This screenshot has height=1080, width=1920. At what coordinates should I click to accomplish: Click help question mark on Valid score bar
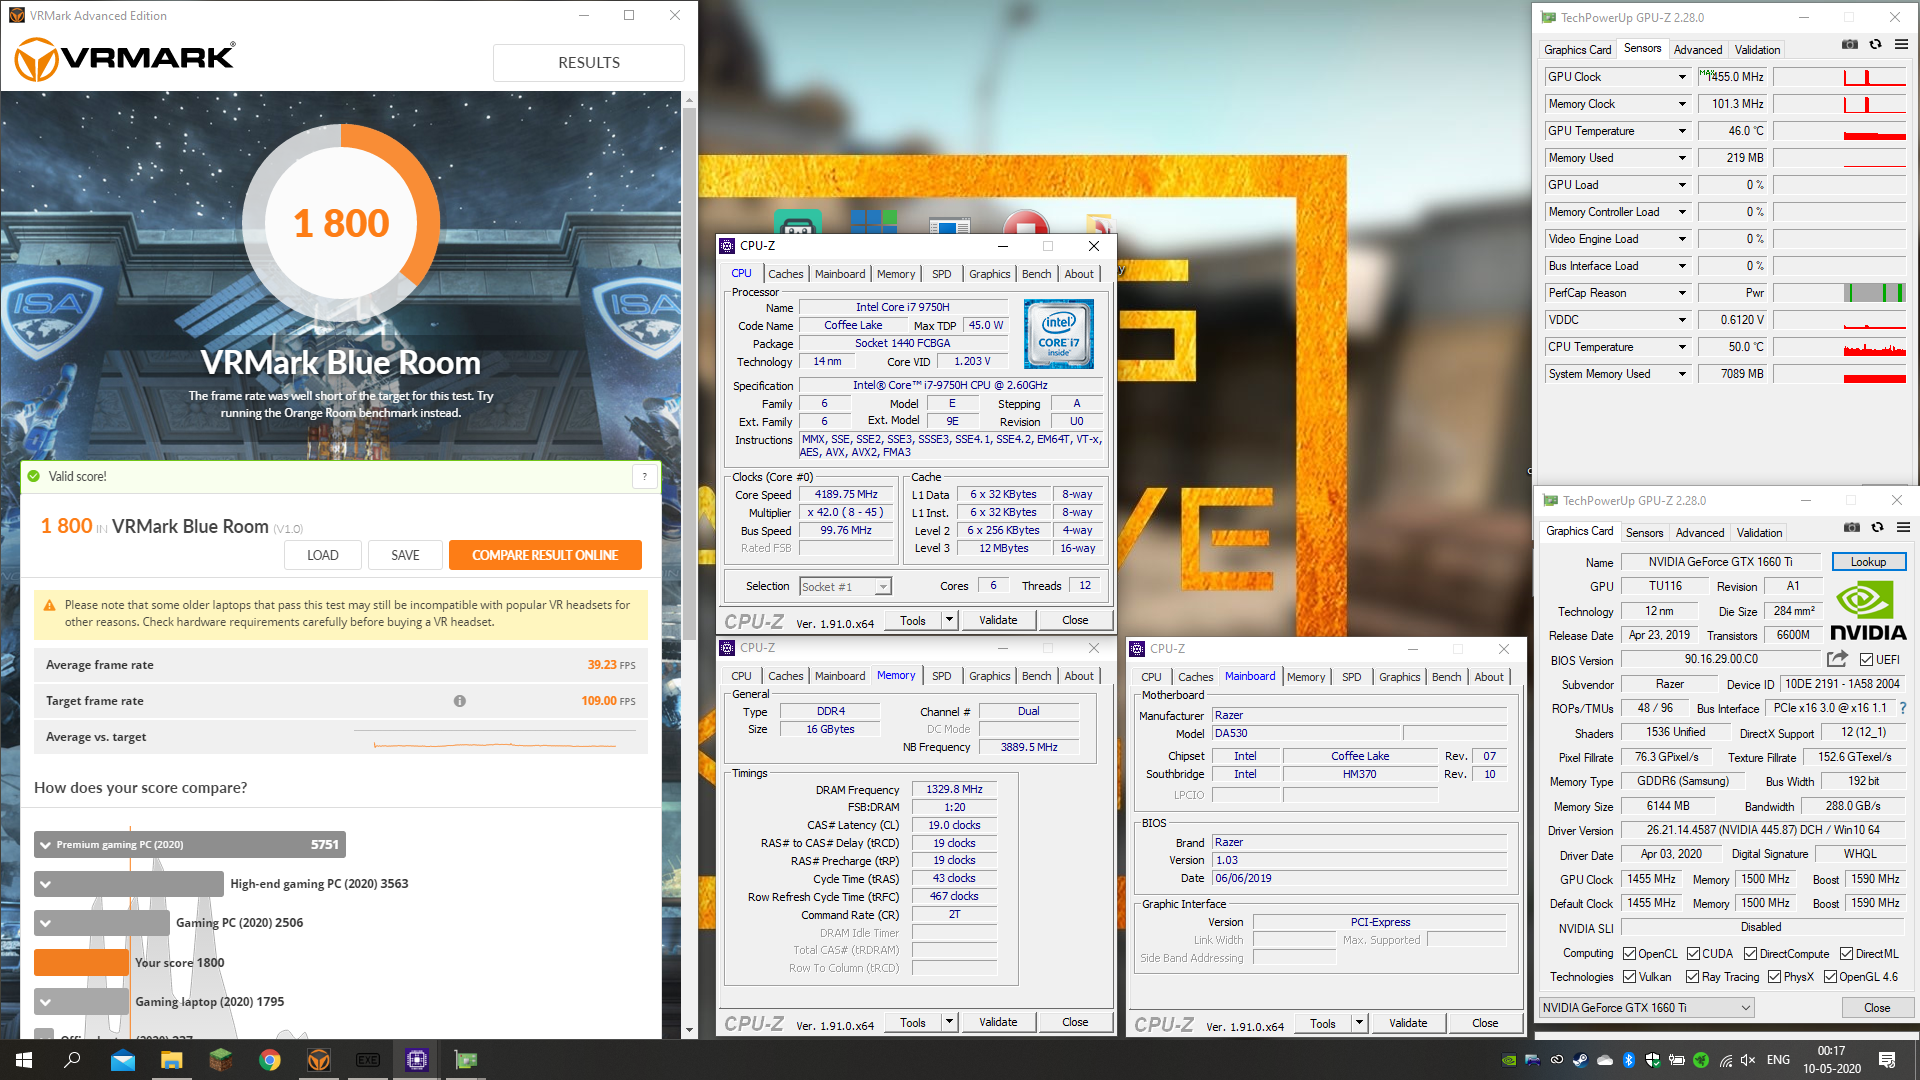click(645, 477)
